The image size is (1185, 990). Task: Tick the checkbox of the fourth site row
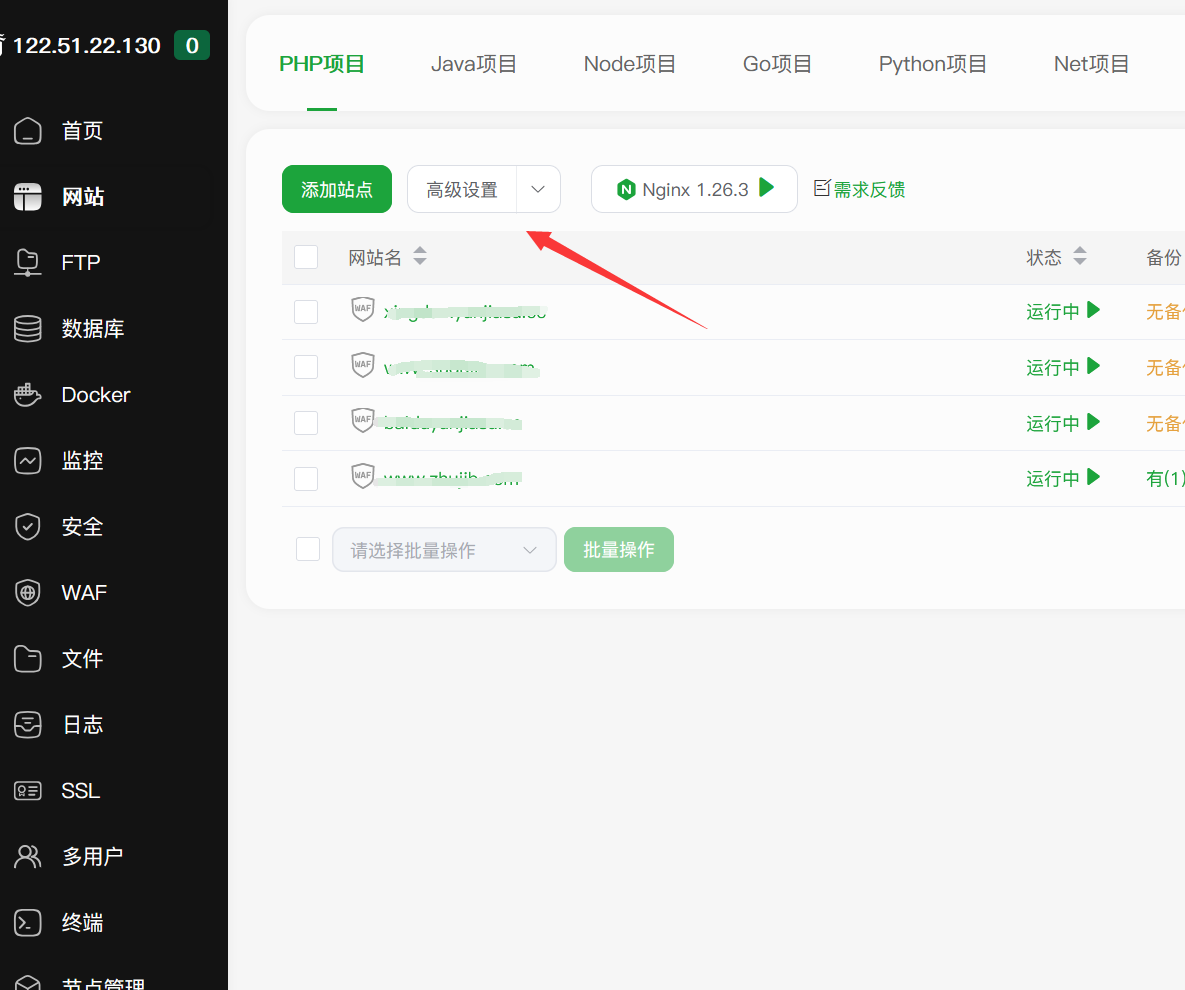pyautogui.click(x=306, y=479)
